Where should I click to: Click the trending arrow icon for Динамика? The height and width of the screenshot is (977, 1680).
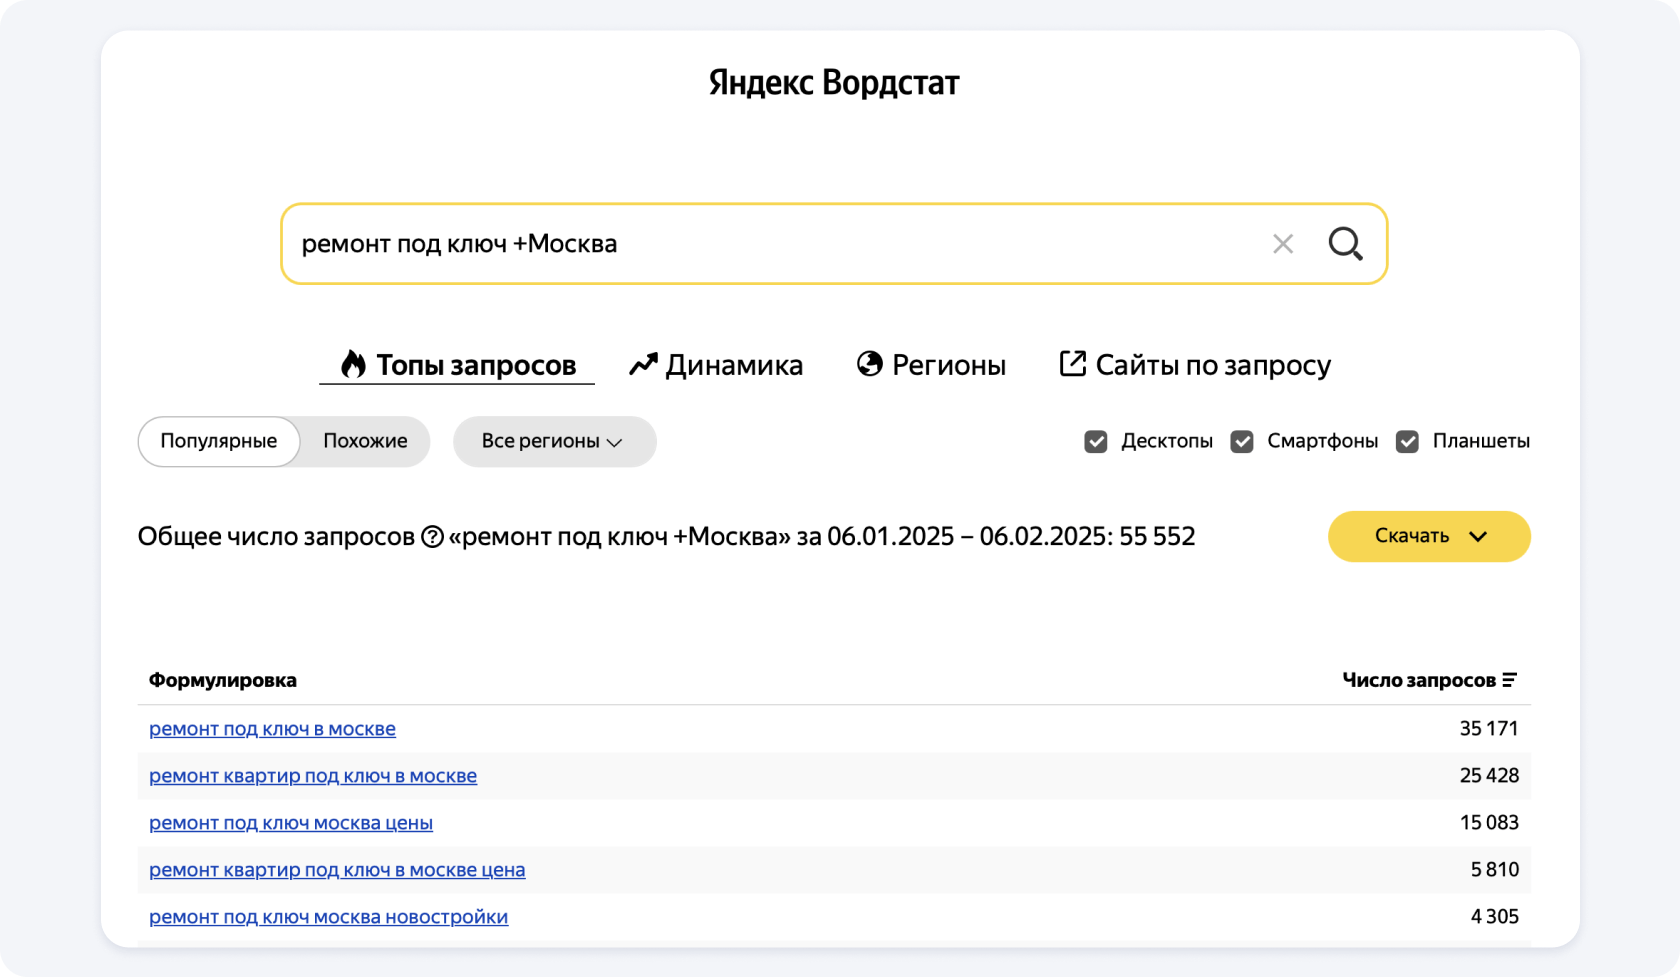pyautogui.click(x=643, y=365)
